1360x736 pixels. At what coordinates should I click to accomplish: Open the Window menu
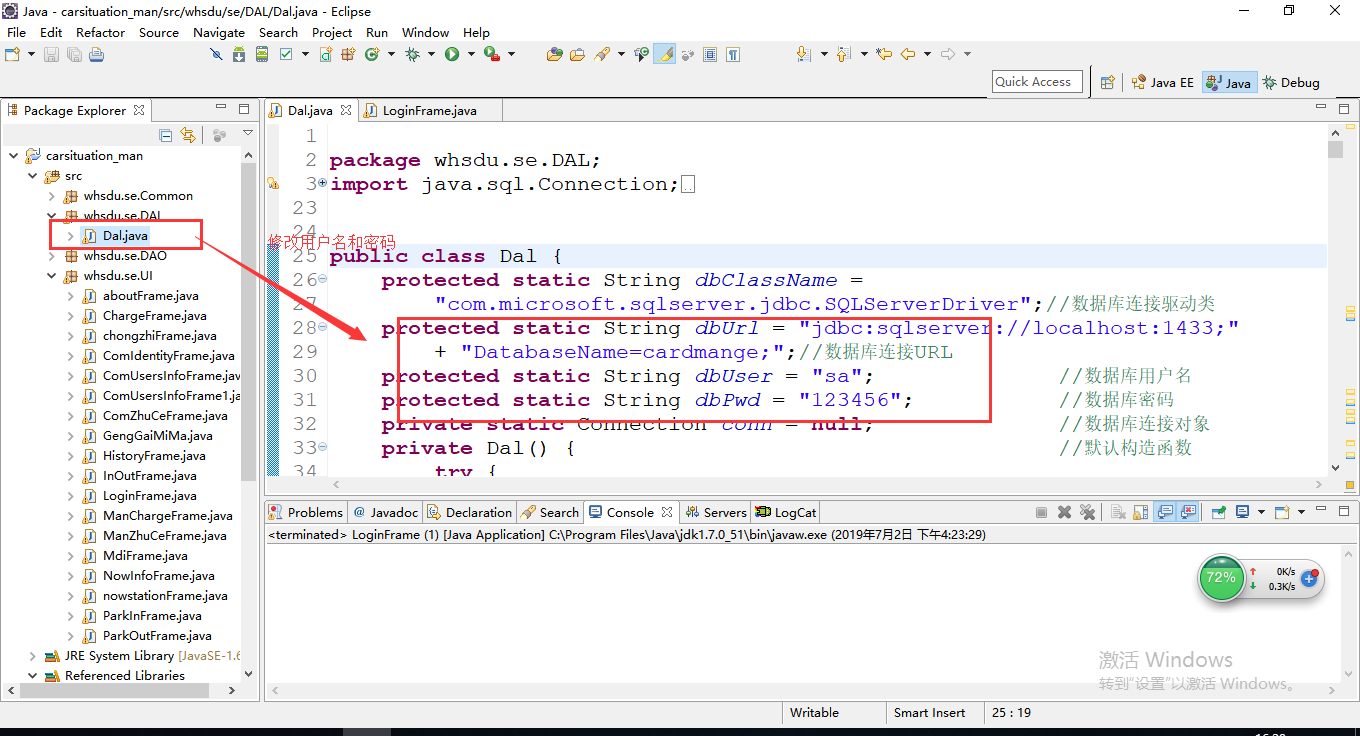(x=425, y=32)
